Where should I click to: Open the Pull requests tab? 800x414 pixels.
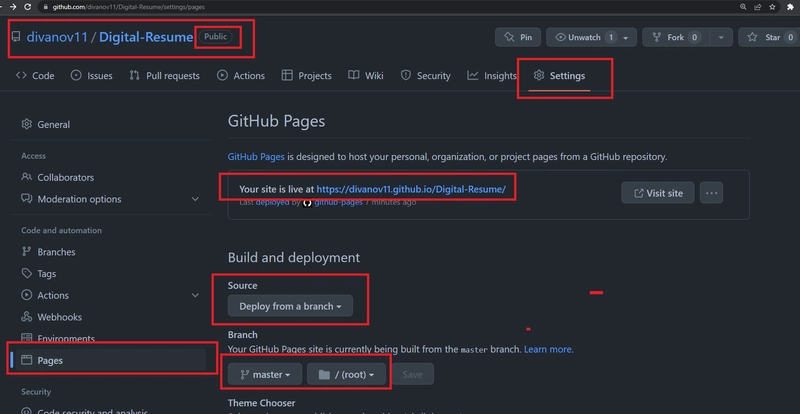click(164, 76)
